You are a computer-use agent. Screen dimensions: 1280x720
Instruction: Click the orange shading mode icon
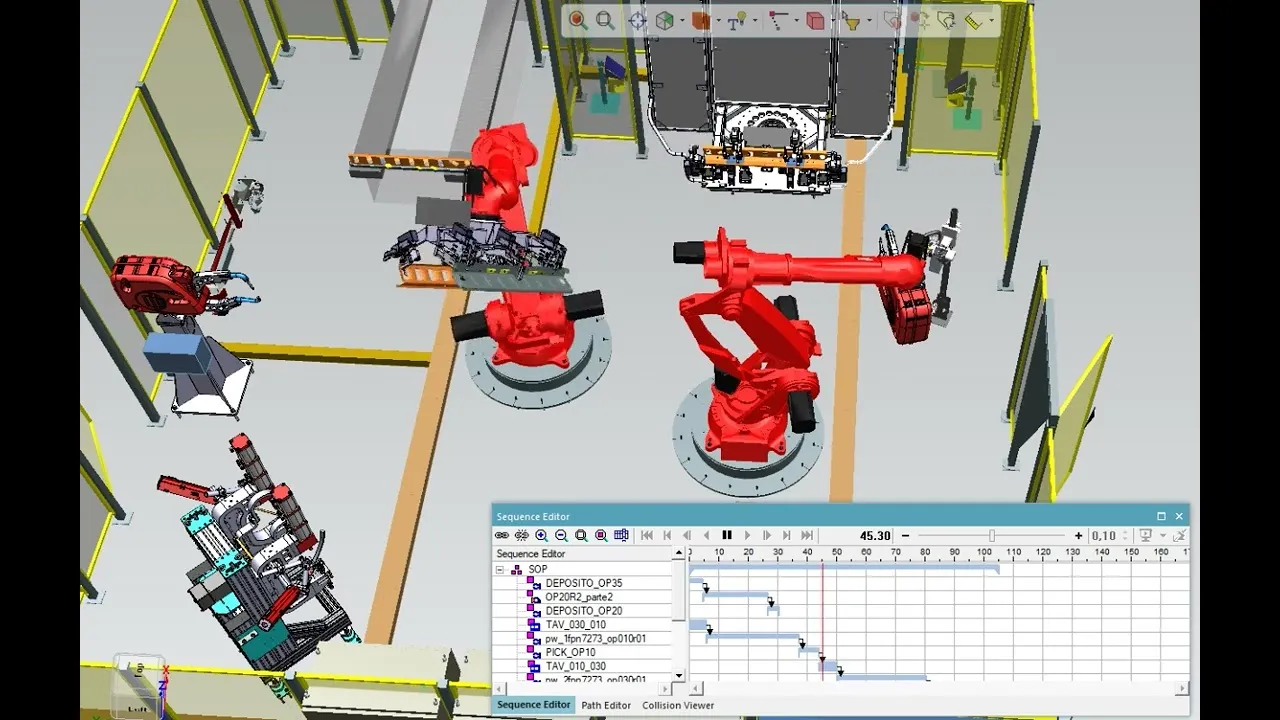701,20
